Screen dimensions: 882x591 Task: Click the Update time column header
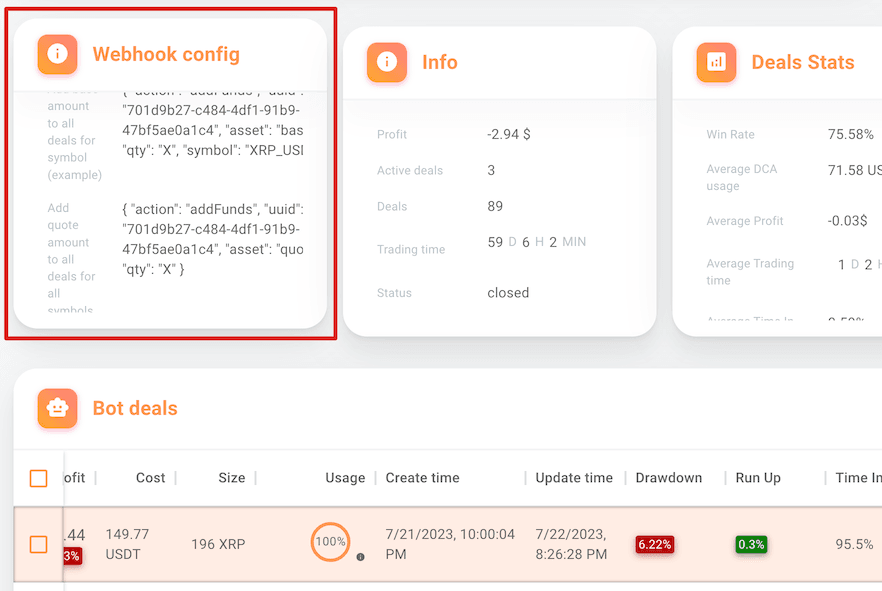coord(573,478)
